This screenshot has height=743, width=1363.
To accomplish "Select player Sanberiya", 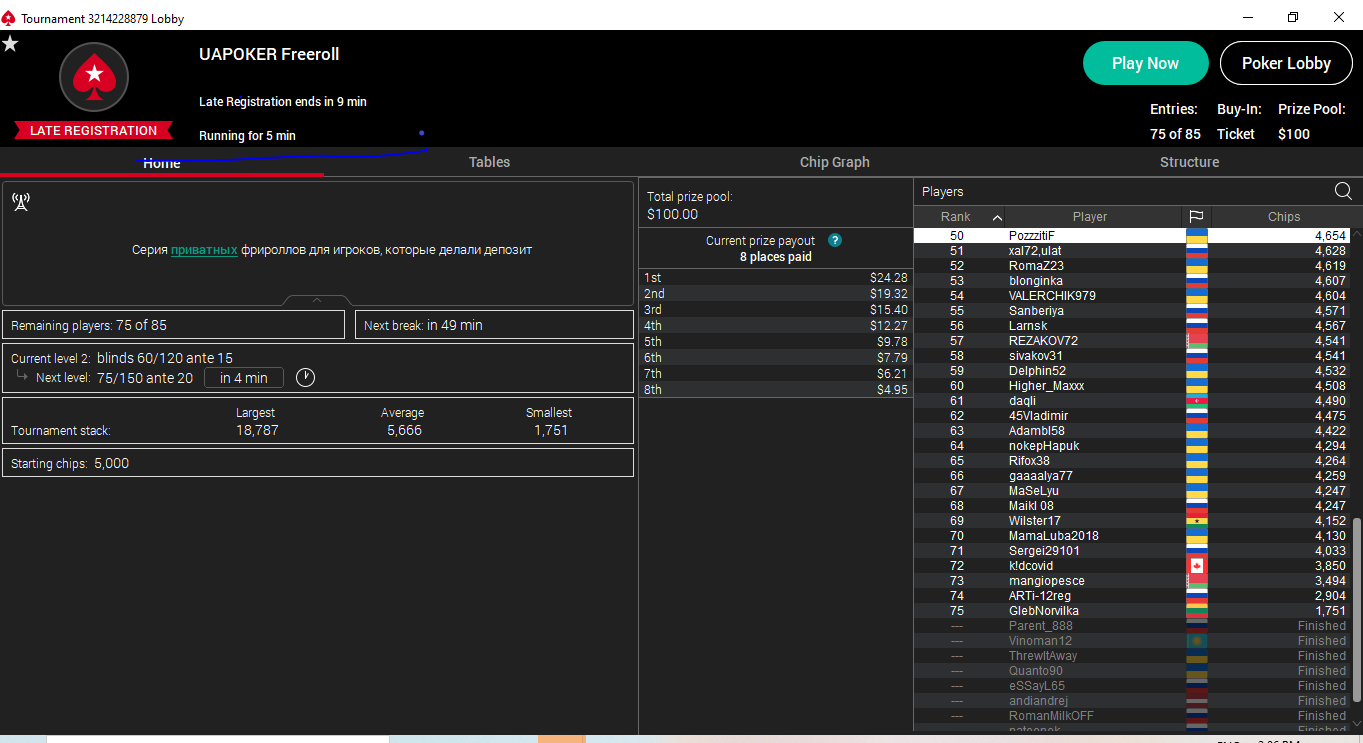I will point(1131,311).
